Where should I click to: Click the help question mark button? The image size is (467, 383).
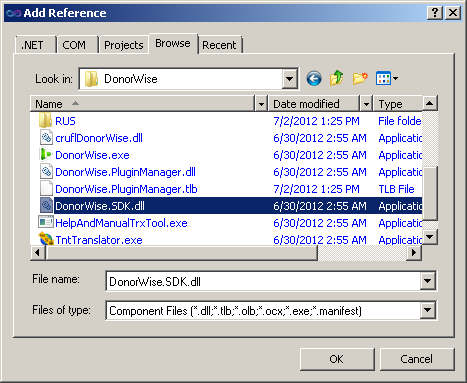(x=435, y=13)
